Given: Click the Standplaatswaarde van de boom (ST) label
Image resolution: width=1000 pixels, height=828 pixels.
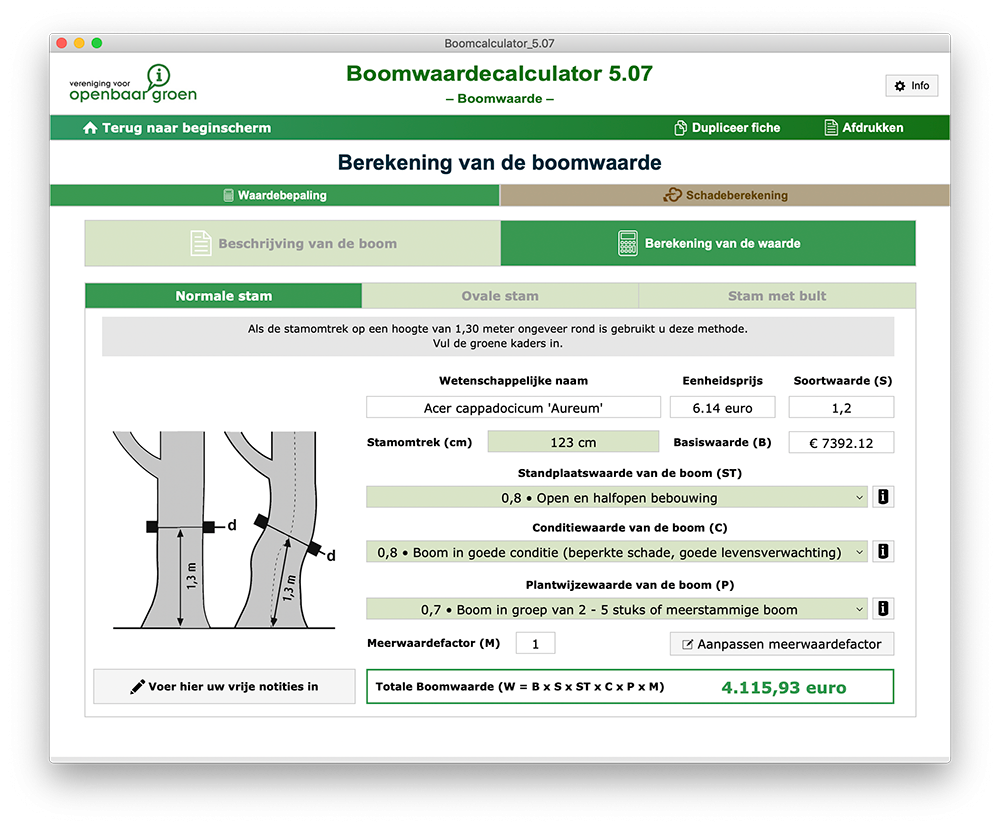Looking at the screenshot, I should click(629, 473).
